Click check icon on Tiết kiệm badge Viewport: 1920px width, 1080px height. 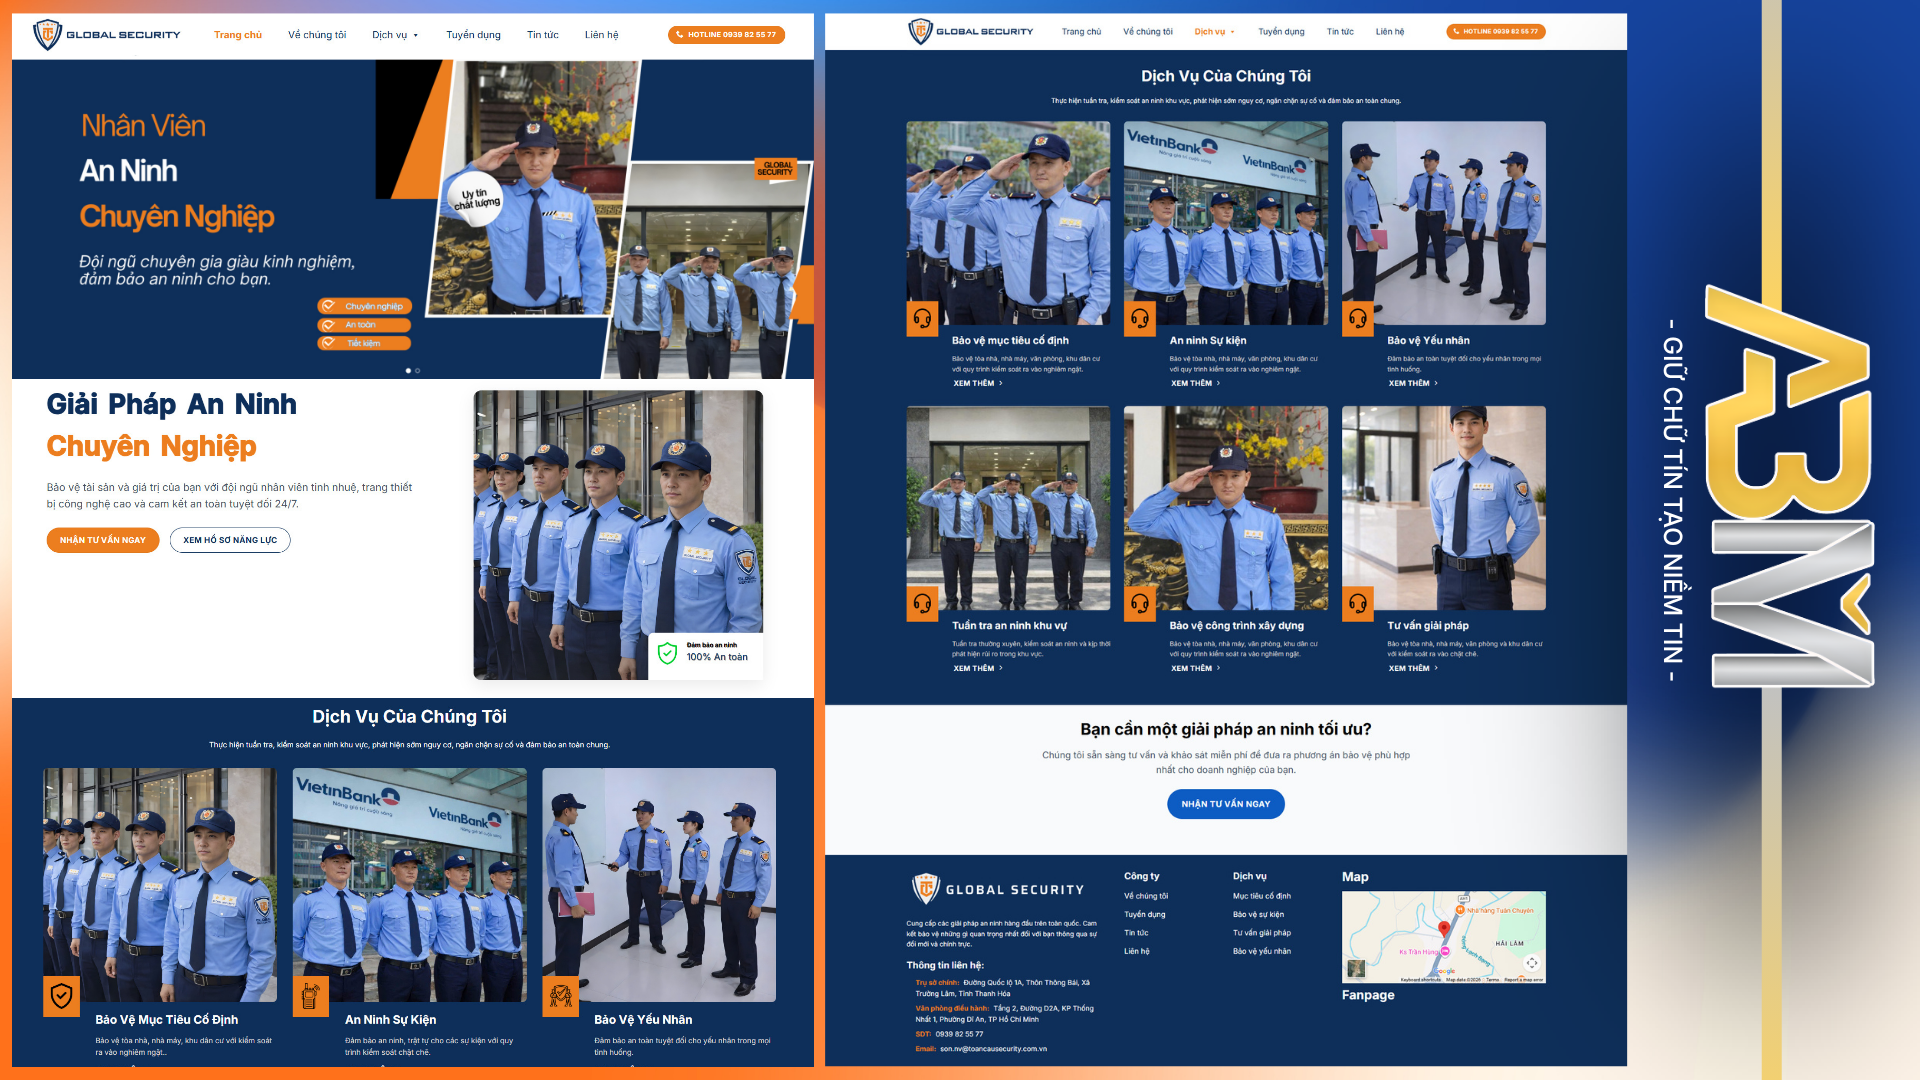click(328, 343)
